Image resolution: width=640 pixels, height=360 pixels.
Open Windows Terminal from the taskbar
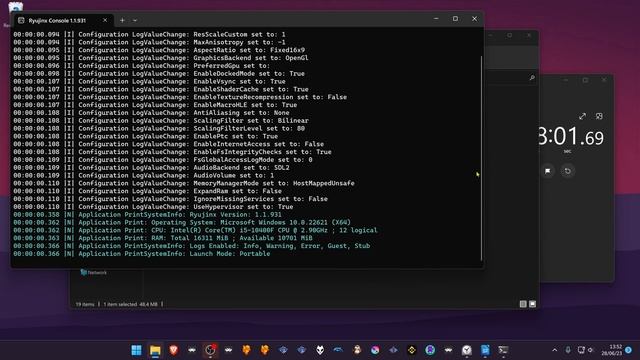point(503,350)
